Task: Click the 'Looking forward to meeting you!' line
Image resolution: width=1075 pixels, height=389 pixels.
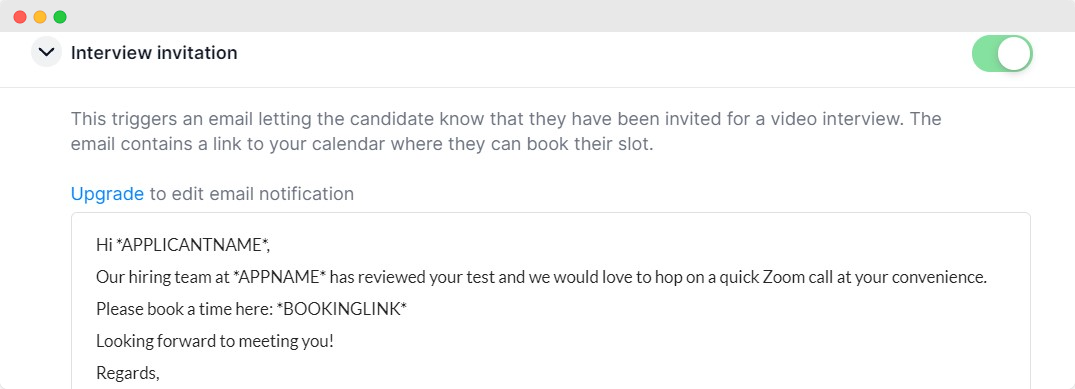Action: (x=215, y=341)
